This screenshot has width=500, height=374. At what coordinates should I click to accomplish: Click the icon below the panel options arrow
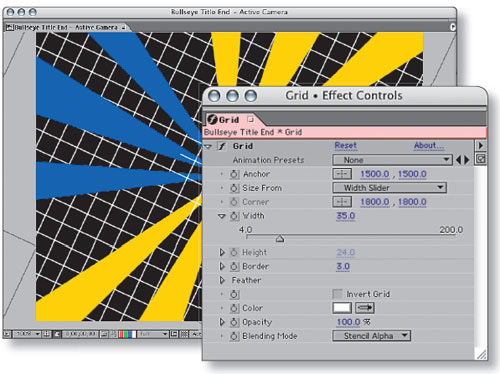(480, 159)
